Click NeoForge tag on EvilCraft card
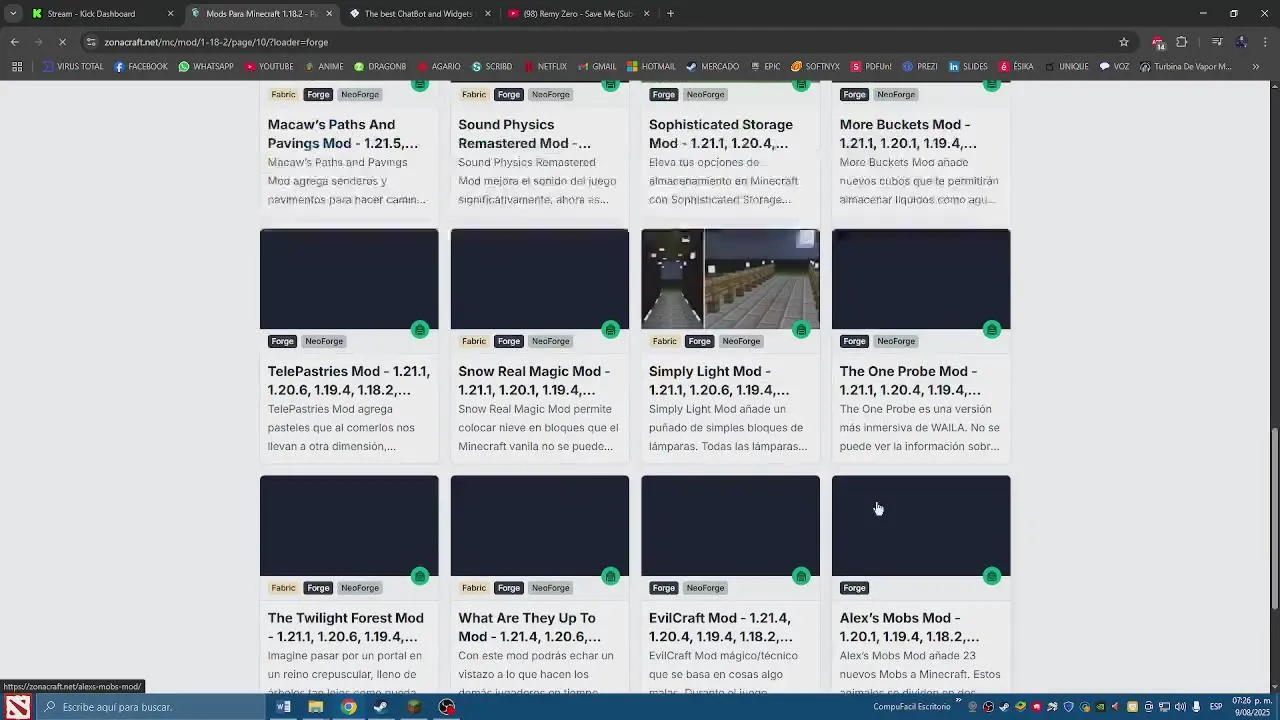The width and height of the screenshot is (1280, 720). point(705,588)
